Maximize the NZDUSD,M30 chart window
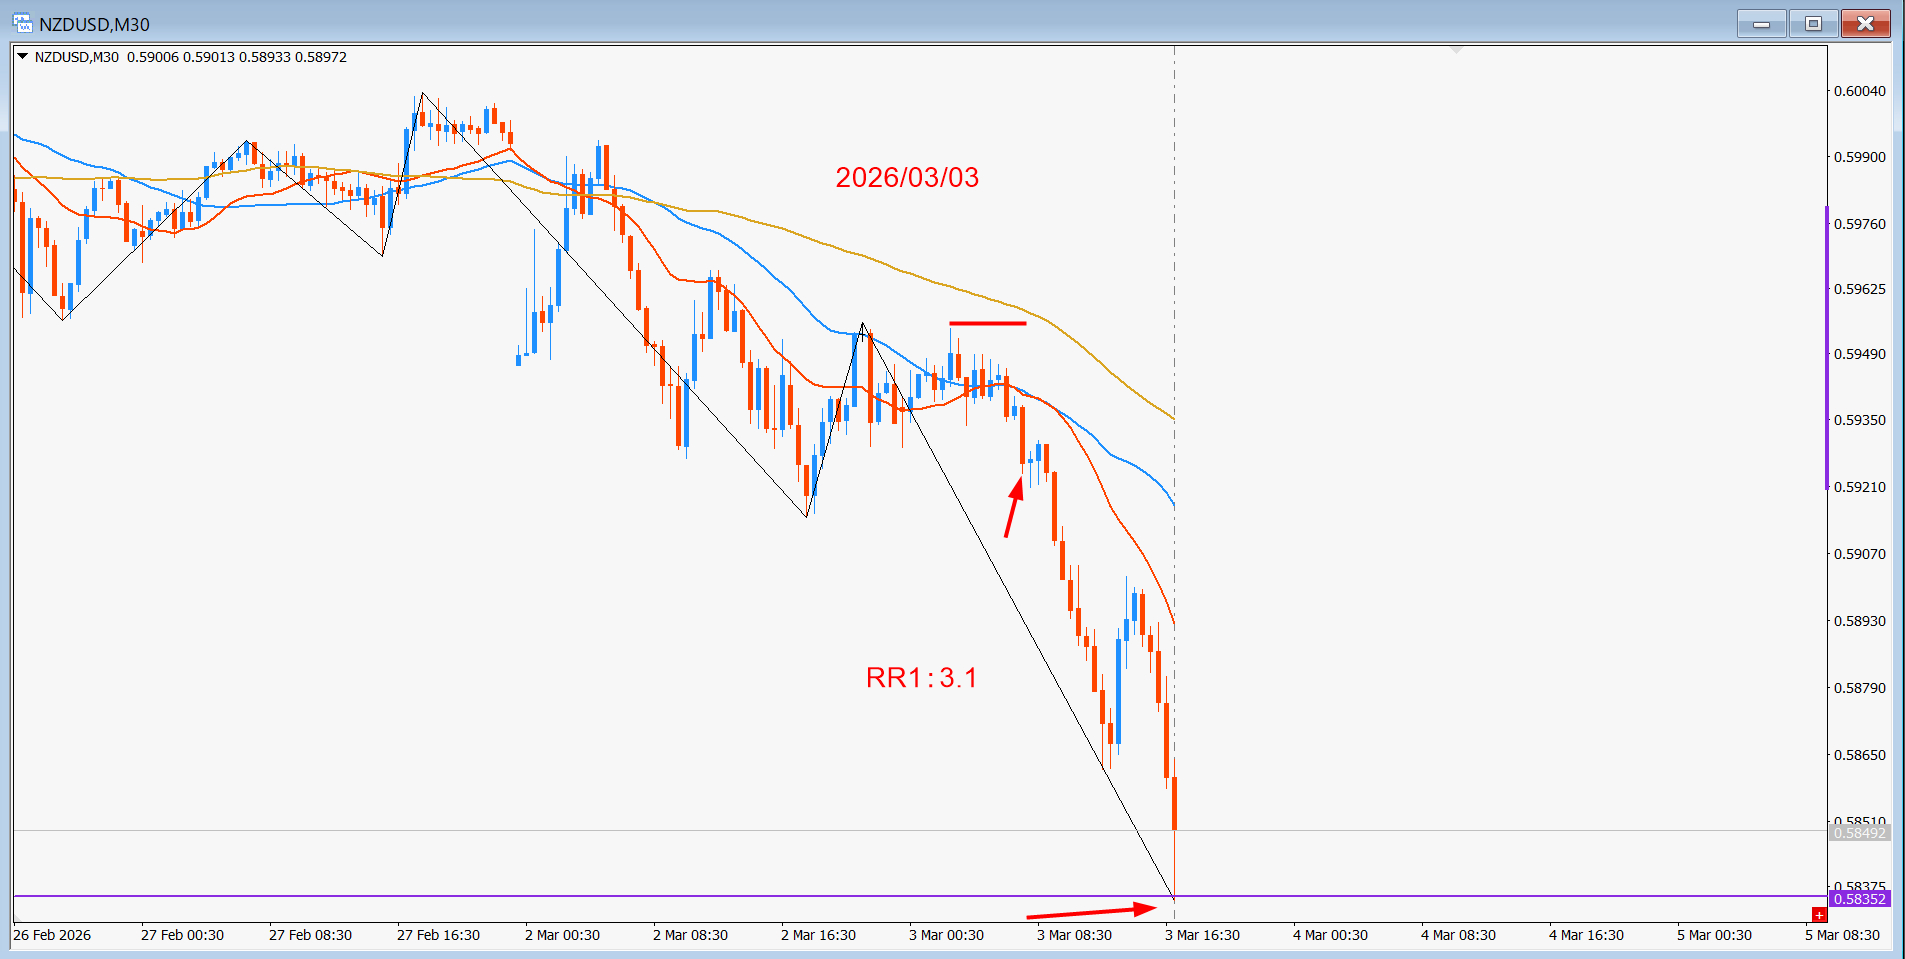The height and width of the screenshot is (959, 1905). [x=1813, y=23]
